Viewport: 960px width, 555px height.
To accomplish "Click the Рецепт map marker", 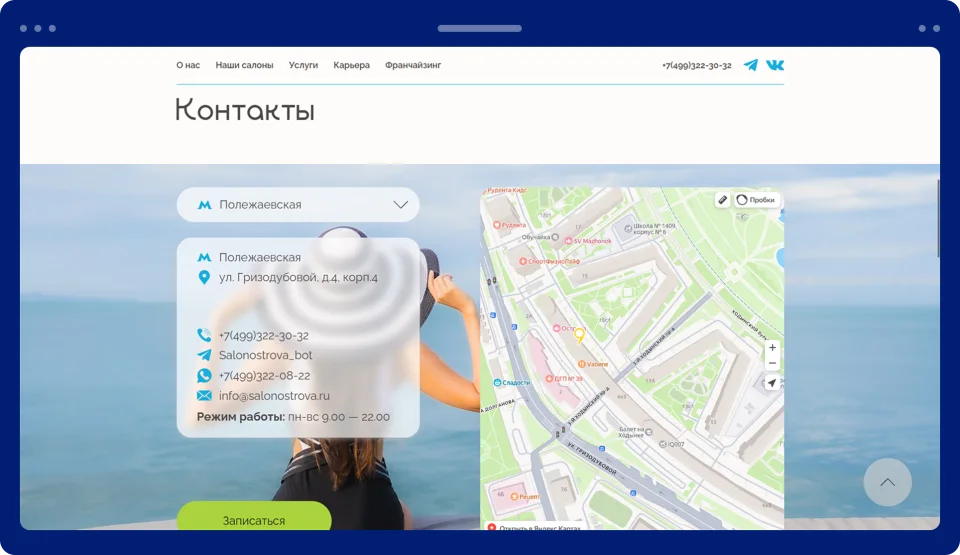I will coord(525,496).
